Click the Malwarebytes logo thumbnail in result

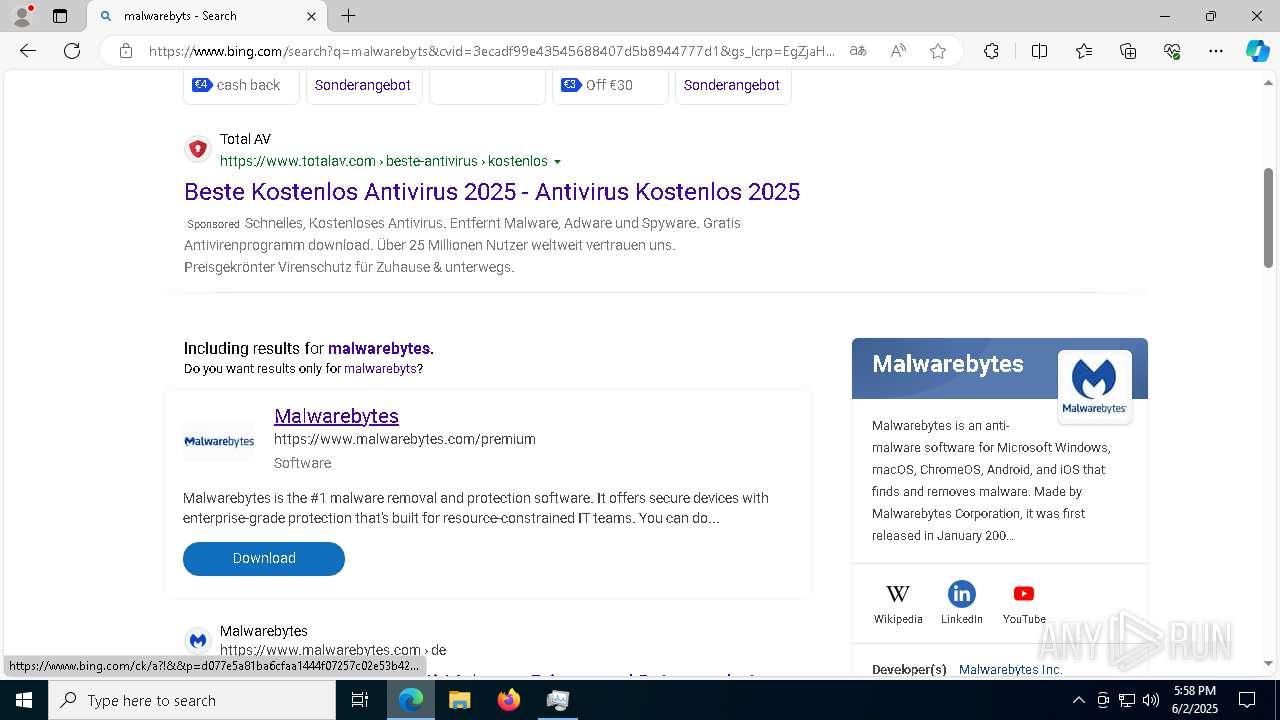coord(219,441)
